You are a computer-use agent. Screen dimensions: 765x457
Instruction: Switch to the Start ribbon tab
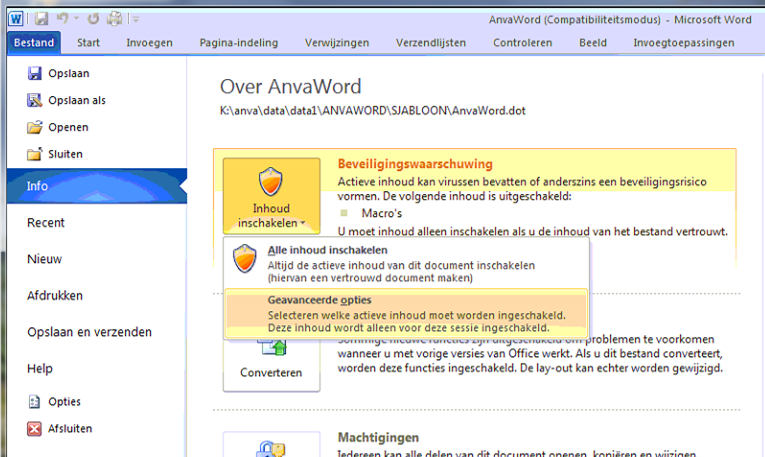coord(88,43)
